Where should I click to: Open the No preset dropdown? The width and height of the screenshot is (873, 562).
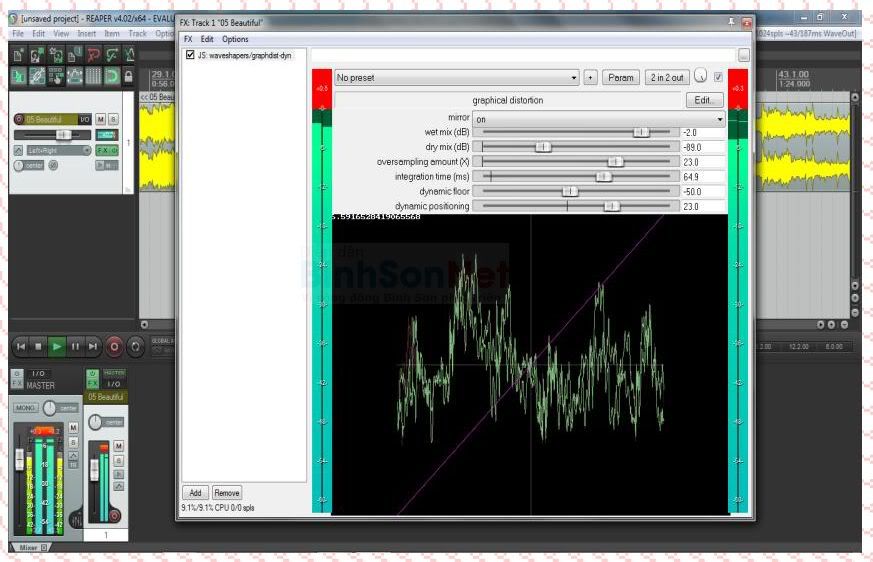456,77
